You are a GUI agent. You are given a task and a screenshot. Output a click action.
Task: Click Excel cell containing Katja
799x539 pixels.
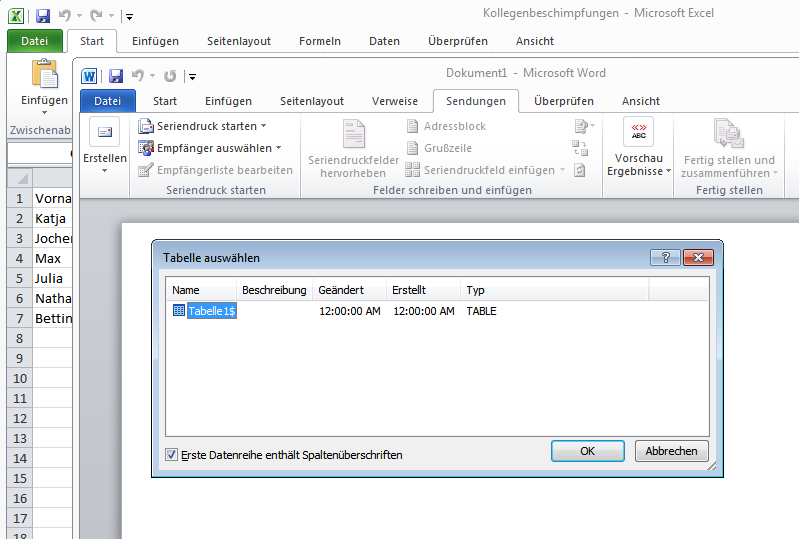[52, 219]
